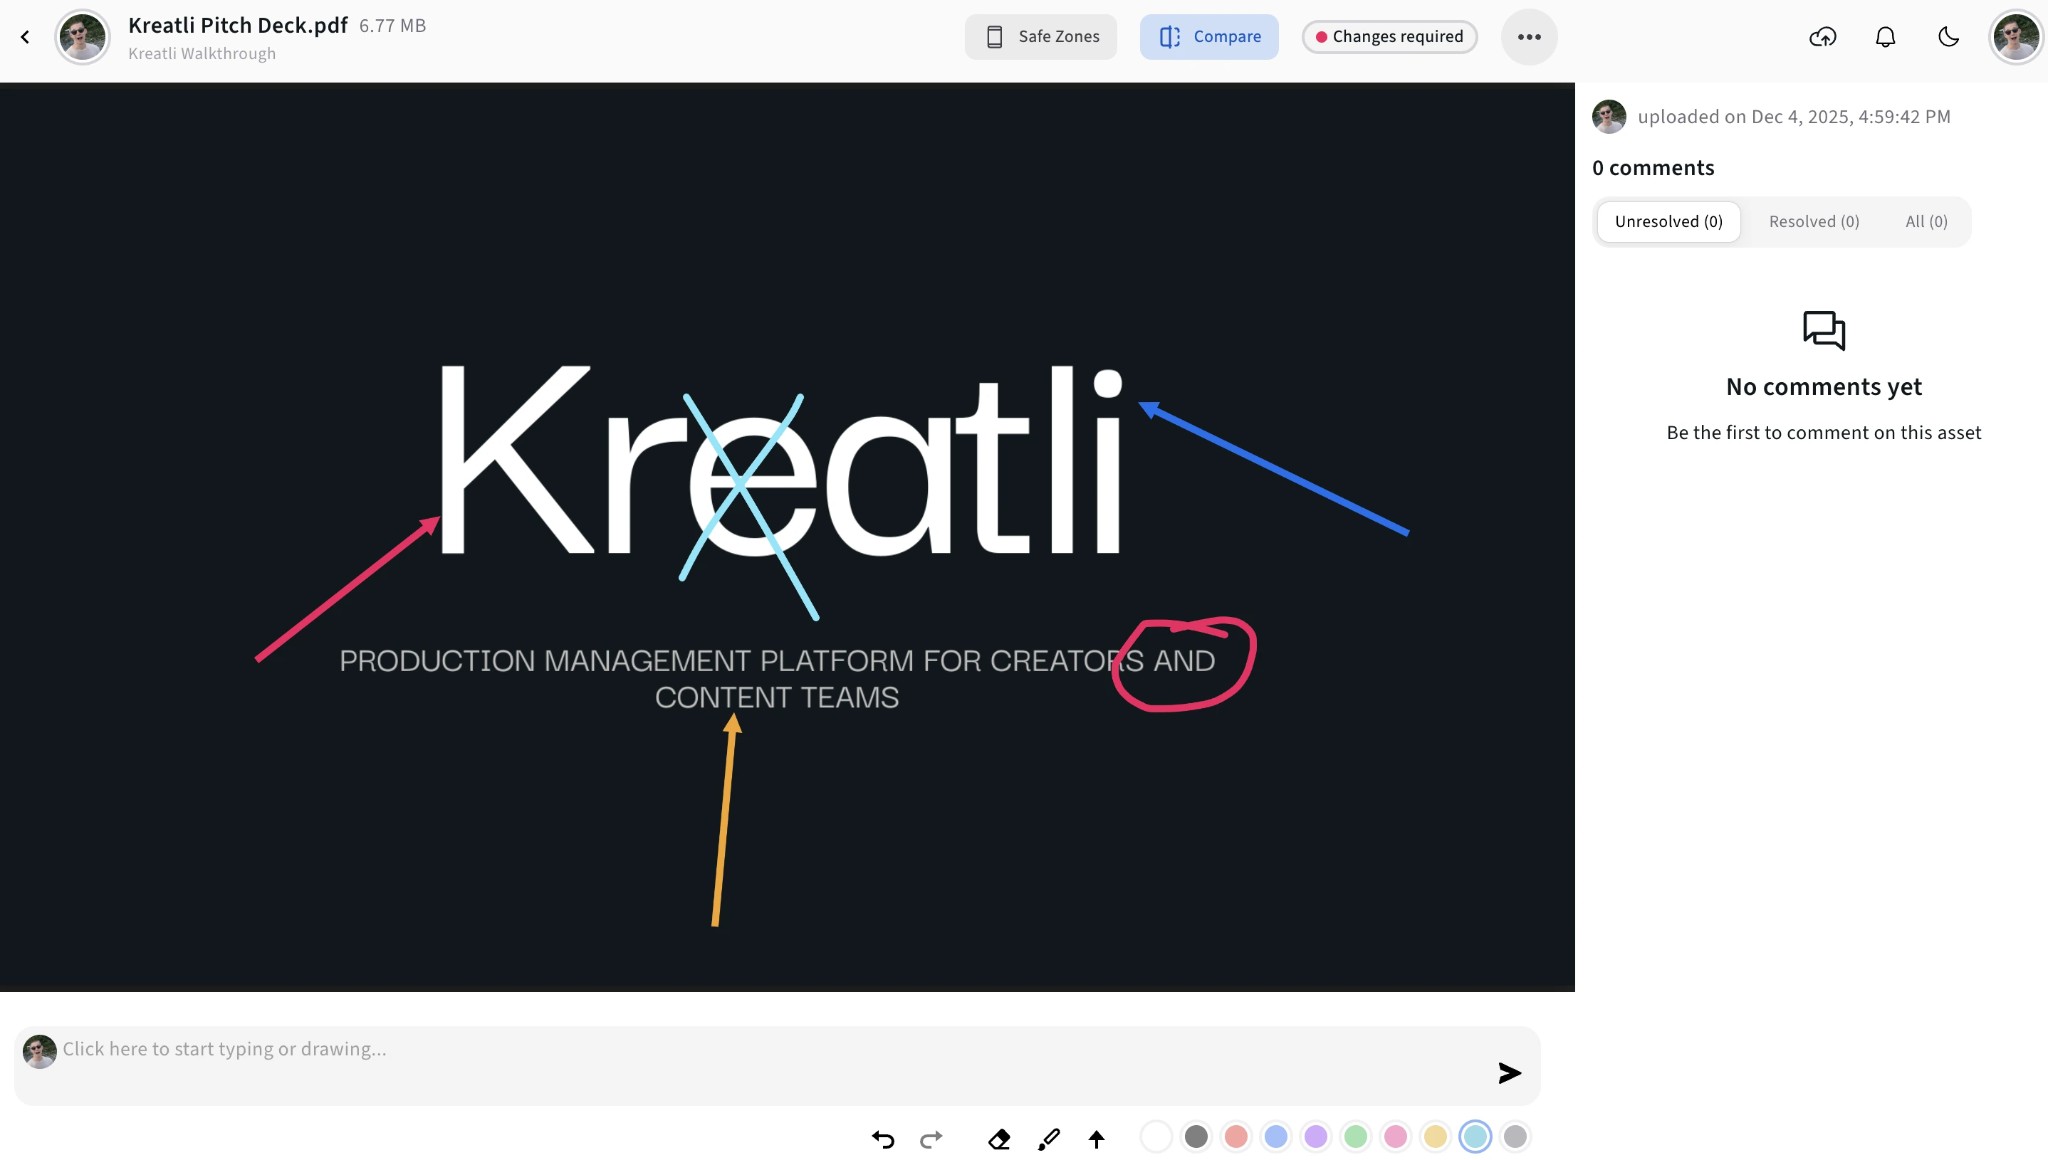
Task: Select the Eraser annotation tool
Action: point(999,1139)
